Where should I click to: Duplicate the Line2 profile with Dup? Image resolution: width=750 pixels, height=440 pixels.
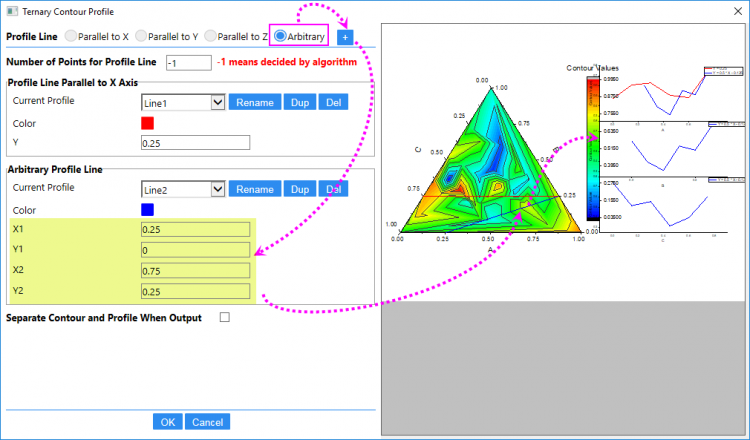click(300, 189)
